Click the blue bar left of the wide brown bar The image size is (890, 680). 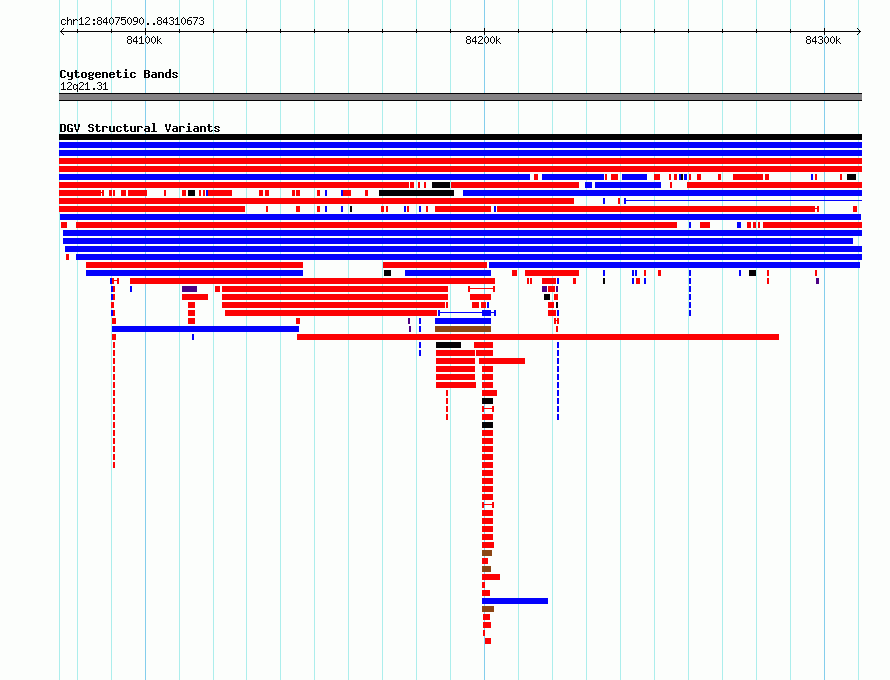point(205,329)
